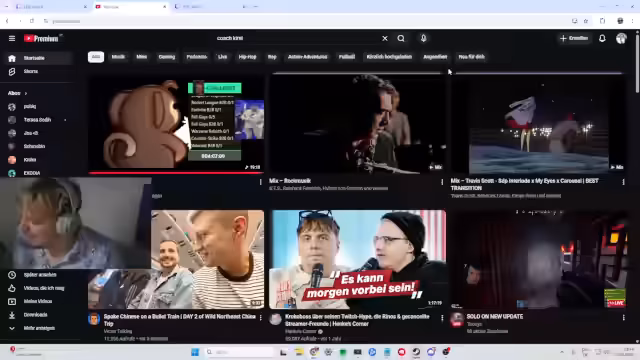Open the account avatar menu
The height and width of the screenshot is (360, 640).
tap(621, 38)
